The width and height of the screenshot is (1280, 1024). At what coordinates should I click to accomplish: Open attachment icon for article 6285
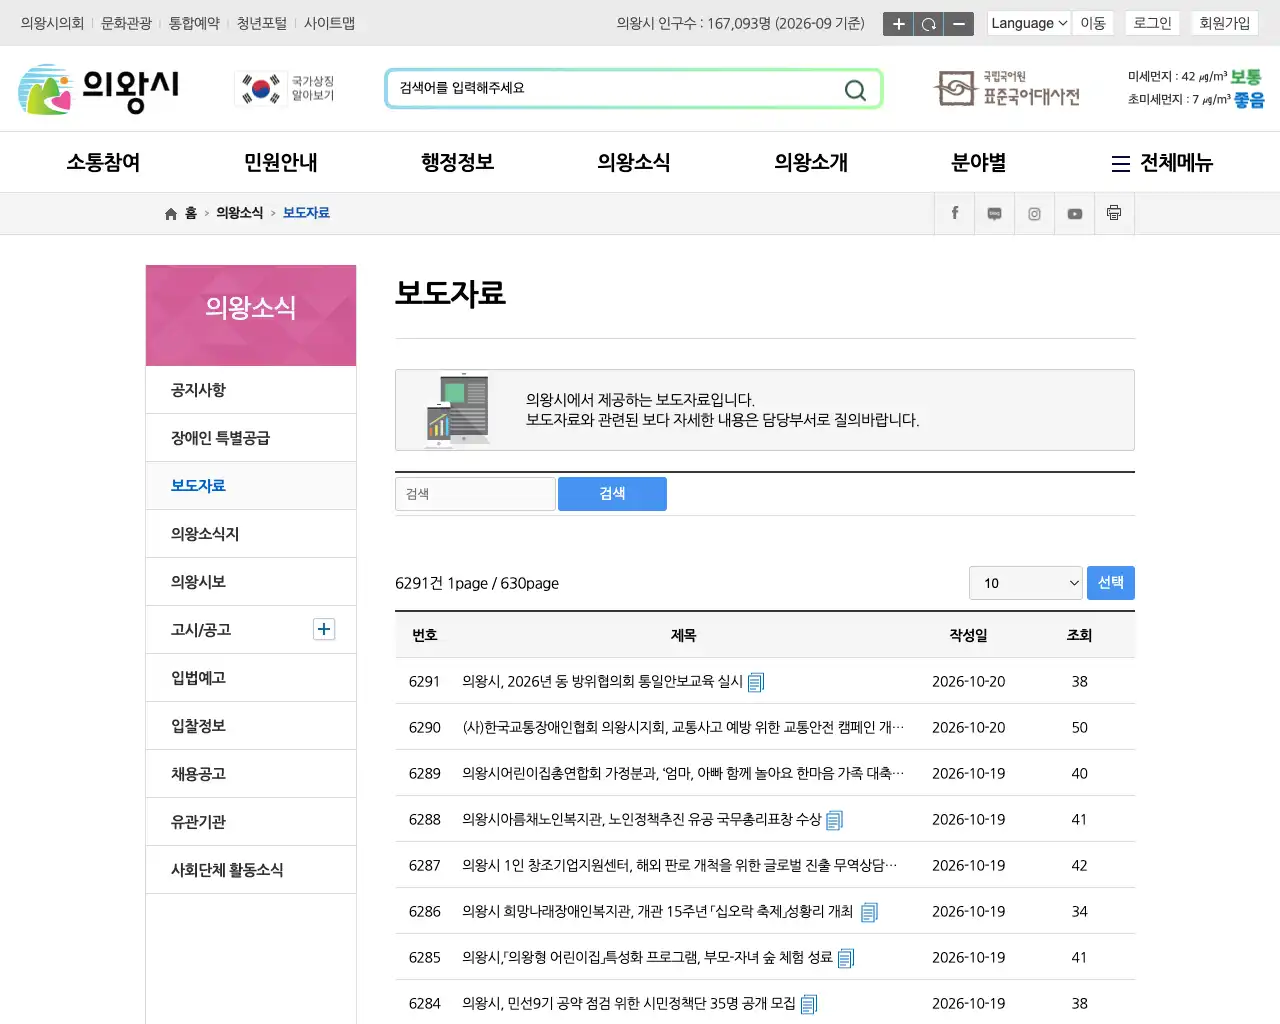click(x=846, y=958)
